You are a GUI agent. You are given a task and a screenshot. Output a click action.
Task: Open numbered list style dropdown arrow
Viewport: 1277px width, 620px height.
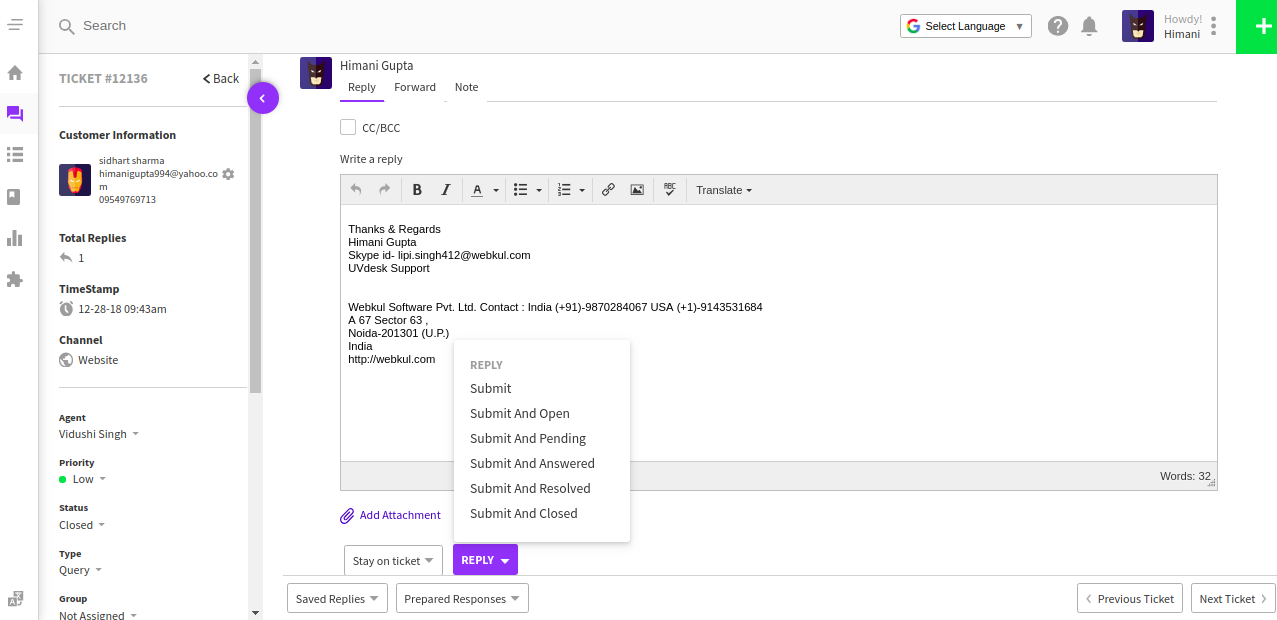582,190
